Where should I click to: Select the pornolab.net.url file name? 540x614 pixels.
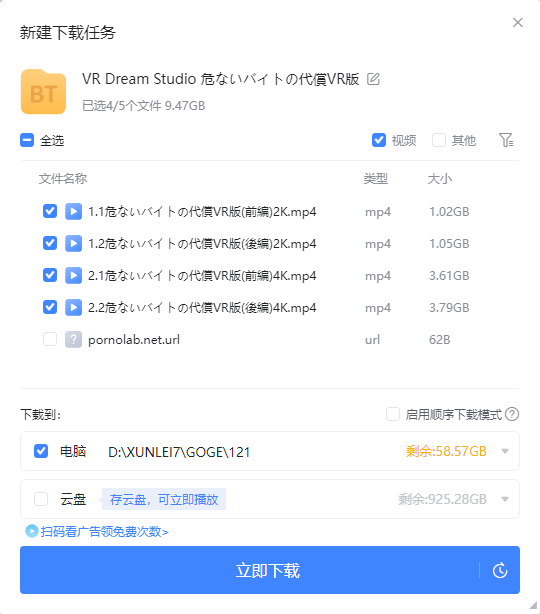(x=134, y=340)
